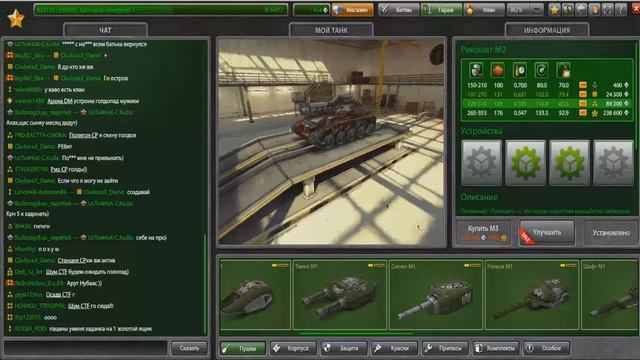Switch to the Припасы supplies tab
640x360 pixels.
[445, 348]
